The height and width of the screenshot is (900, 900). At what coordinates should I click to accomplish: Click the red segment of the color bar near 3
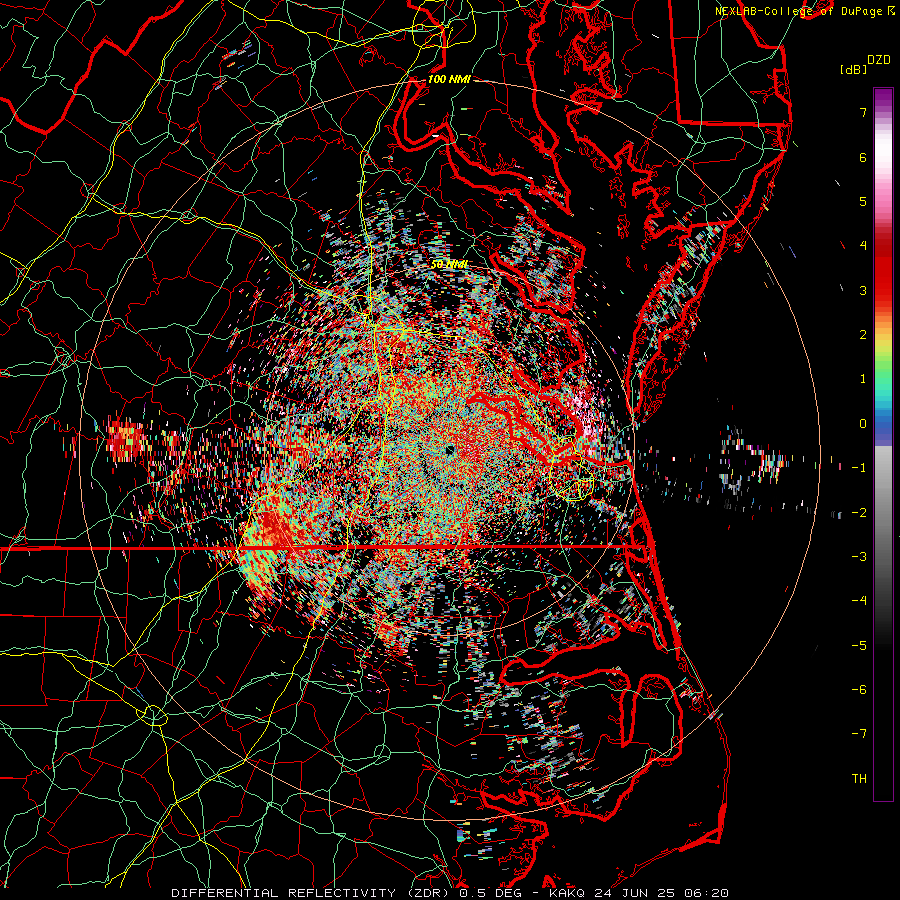coord(883,276)
